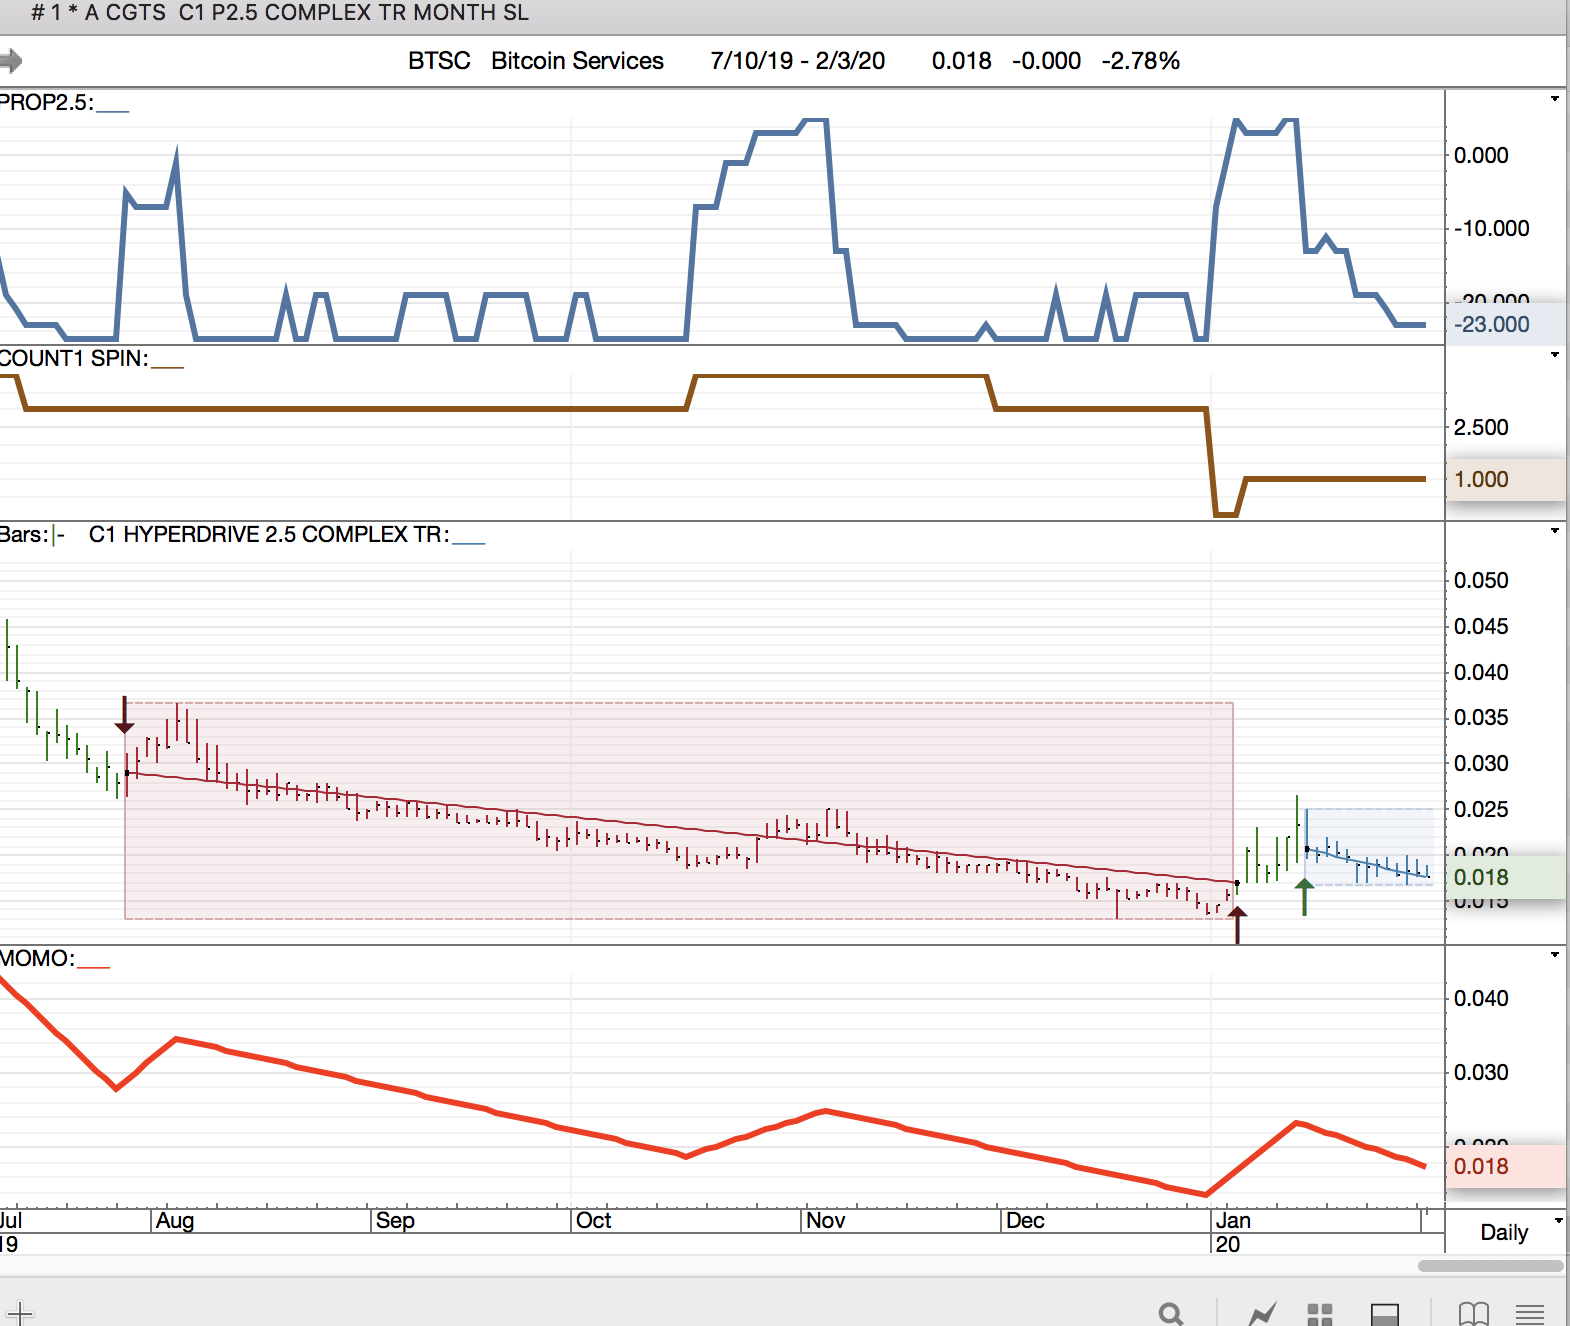Click the 1.000 COUNT1 SPIN value tag
1570x1326 pixels.
(x=1505, y=479)
